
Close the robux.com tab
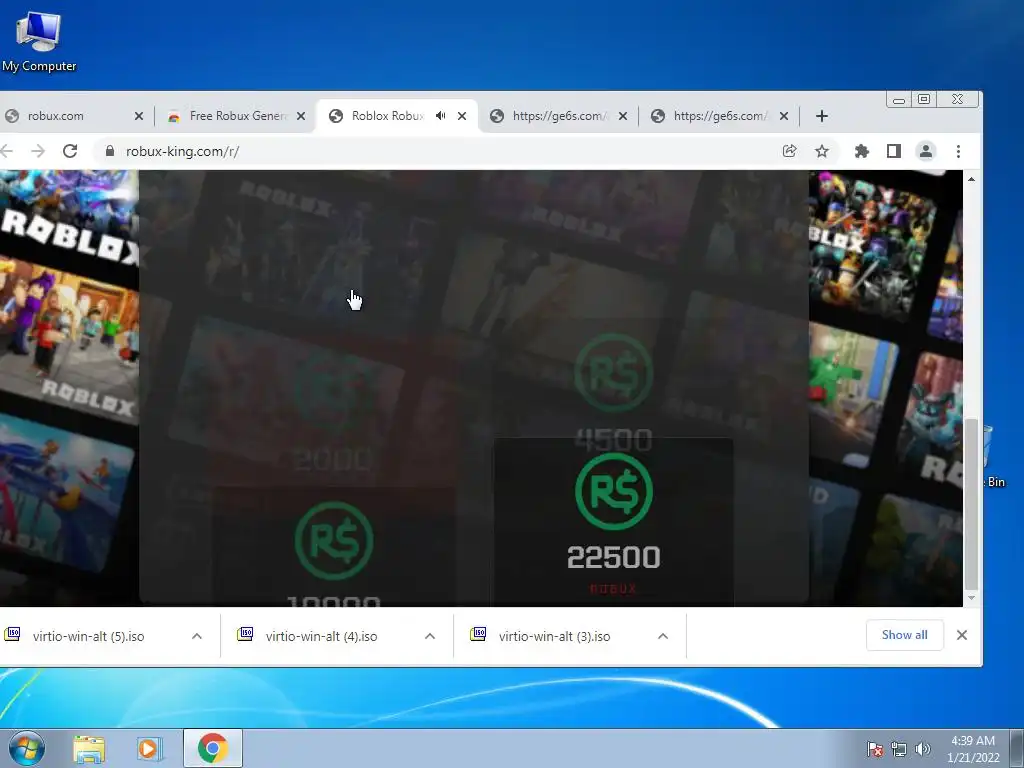click(138, 116)
